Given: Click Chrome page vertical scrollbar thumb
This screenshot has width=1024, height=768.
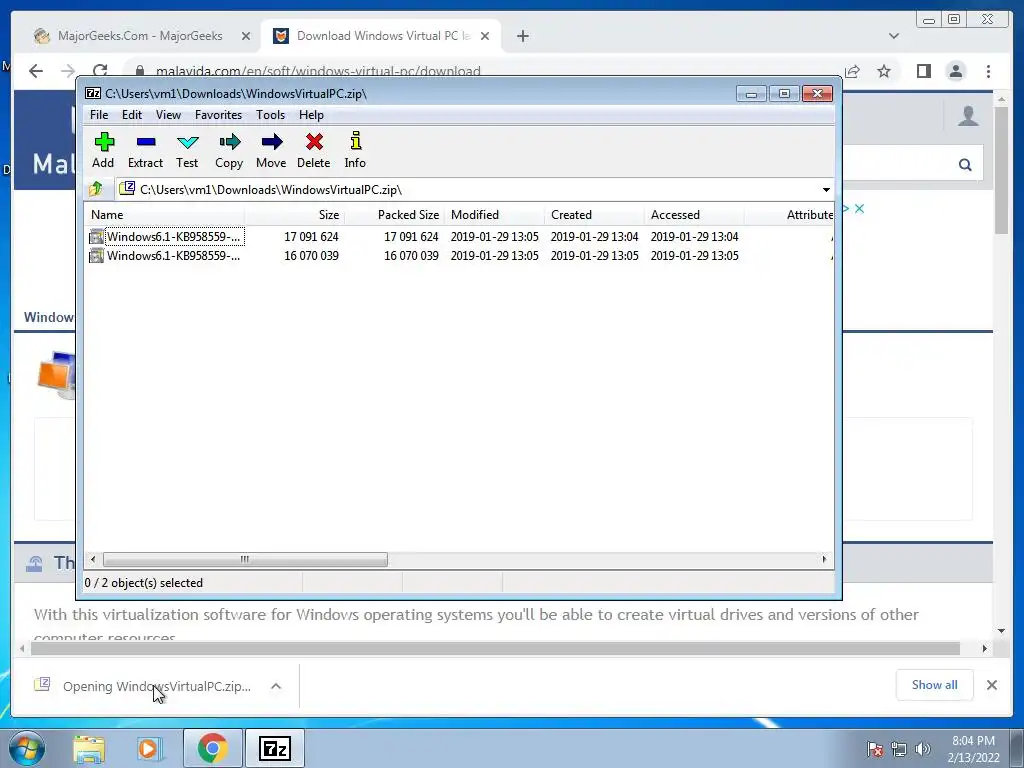Looking at the screenshot, I should click(x=1001, y=170).
